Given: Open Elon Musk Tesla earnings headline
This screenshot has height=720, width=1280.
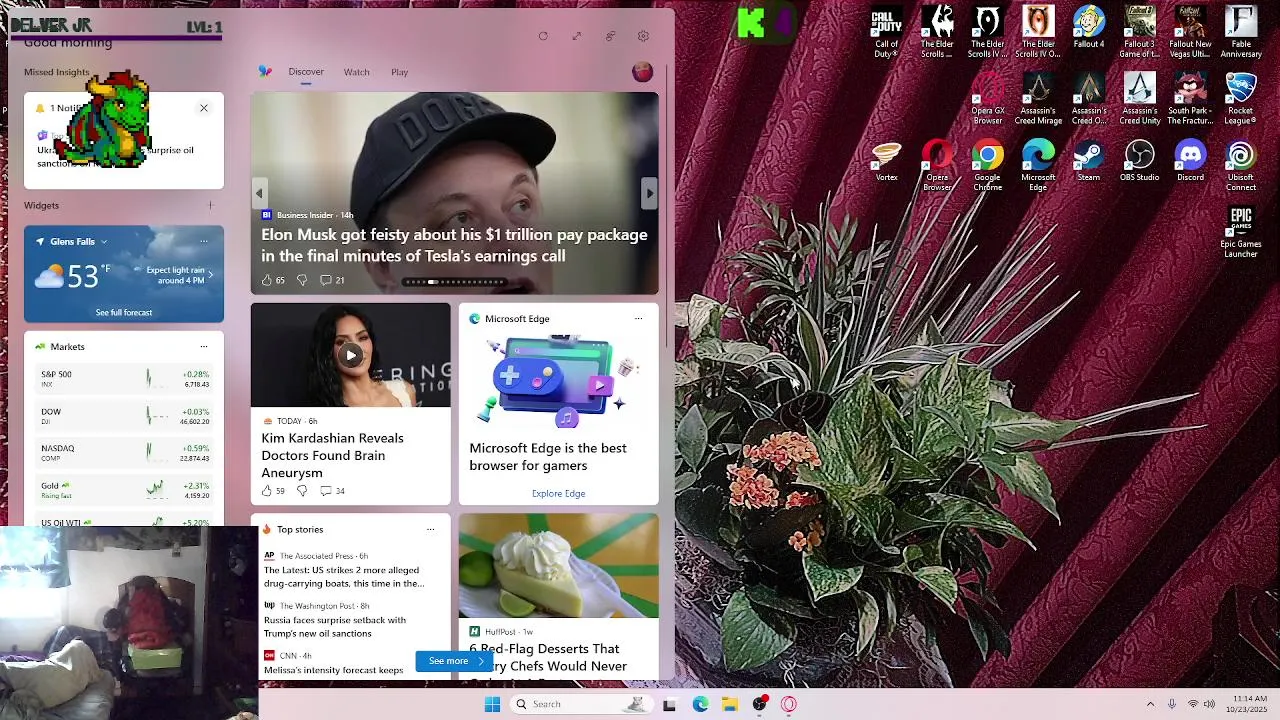Looking at the screenshot, I should pos(454,245).
